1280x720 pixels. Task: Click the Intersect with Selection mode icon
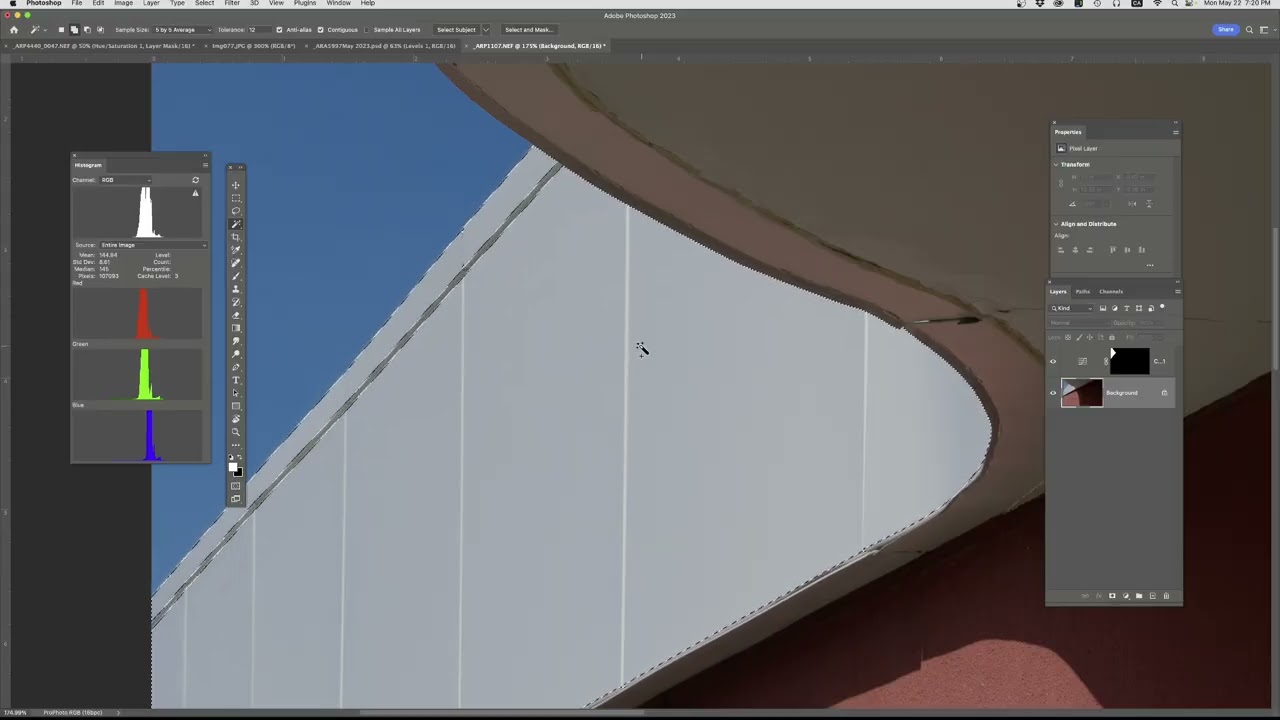click(x=100, y=30)
